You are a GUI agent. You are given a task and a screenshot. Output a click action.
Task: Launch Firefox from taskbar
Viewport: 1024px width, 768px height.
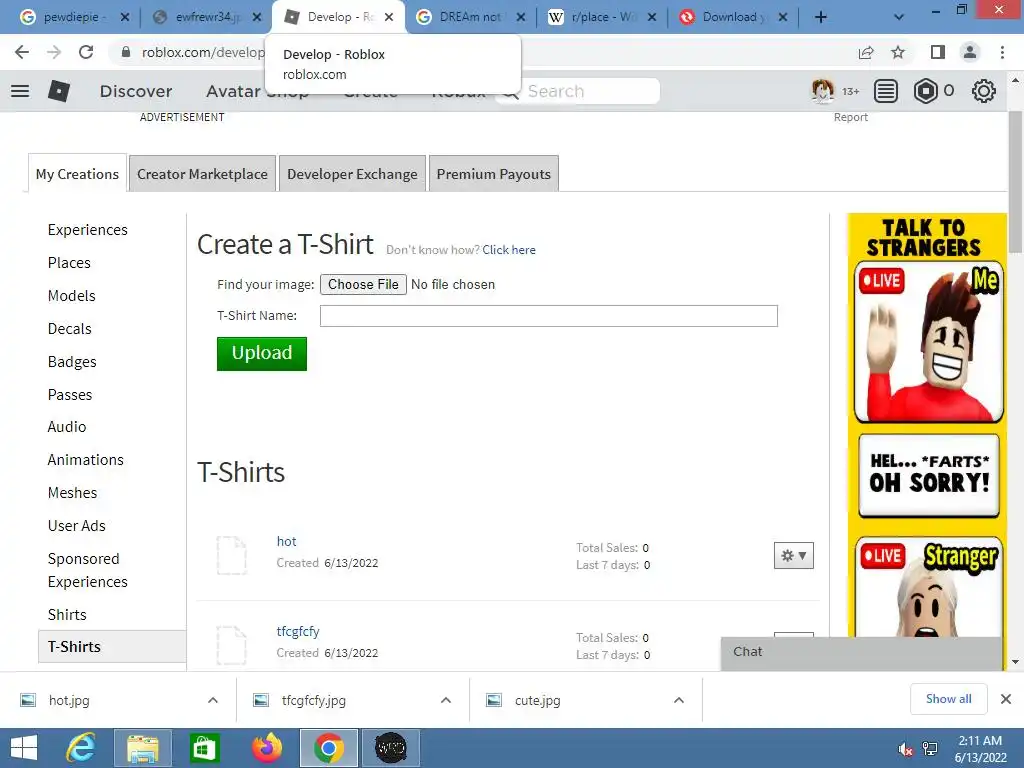coord(266,748)
